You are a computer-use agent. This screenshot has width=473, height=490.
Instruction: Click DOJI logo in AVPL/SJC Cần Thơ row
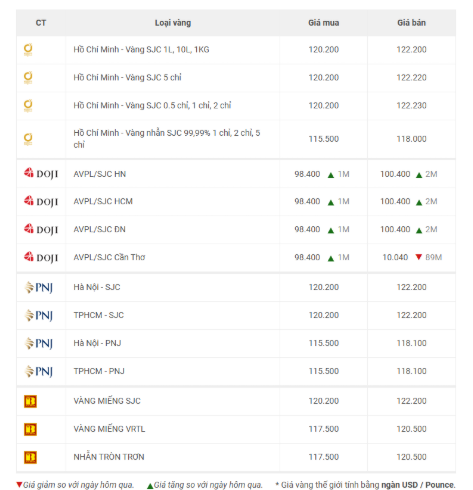click(41, 257)
